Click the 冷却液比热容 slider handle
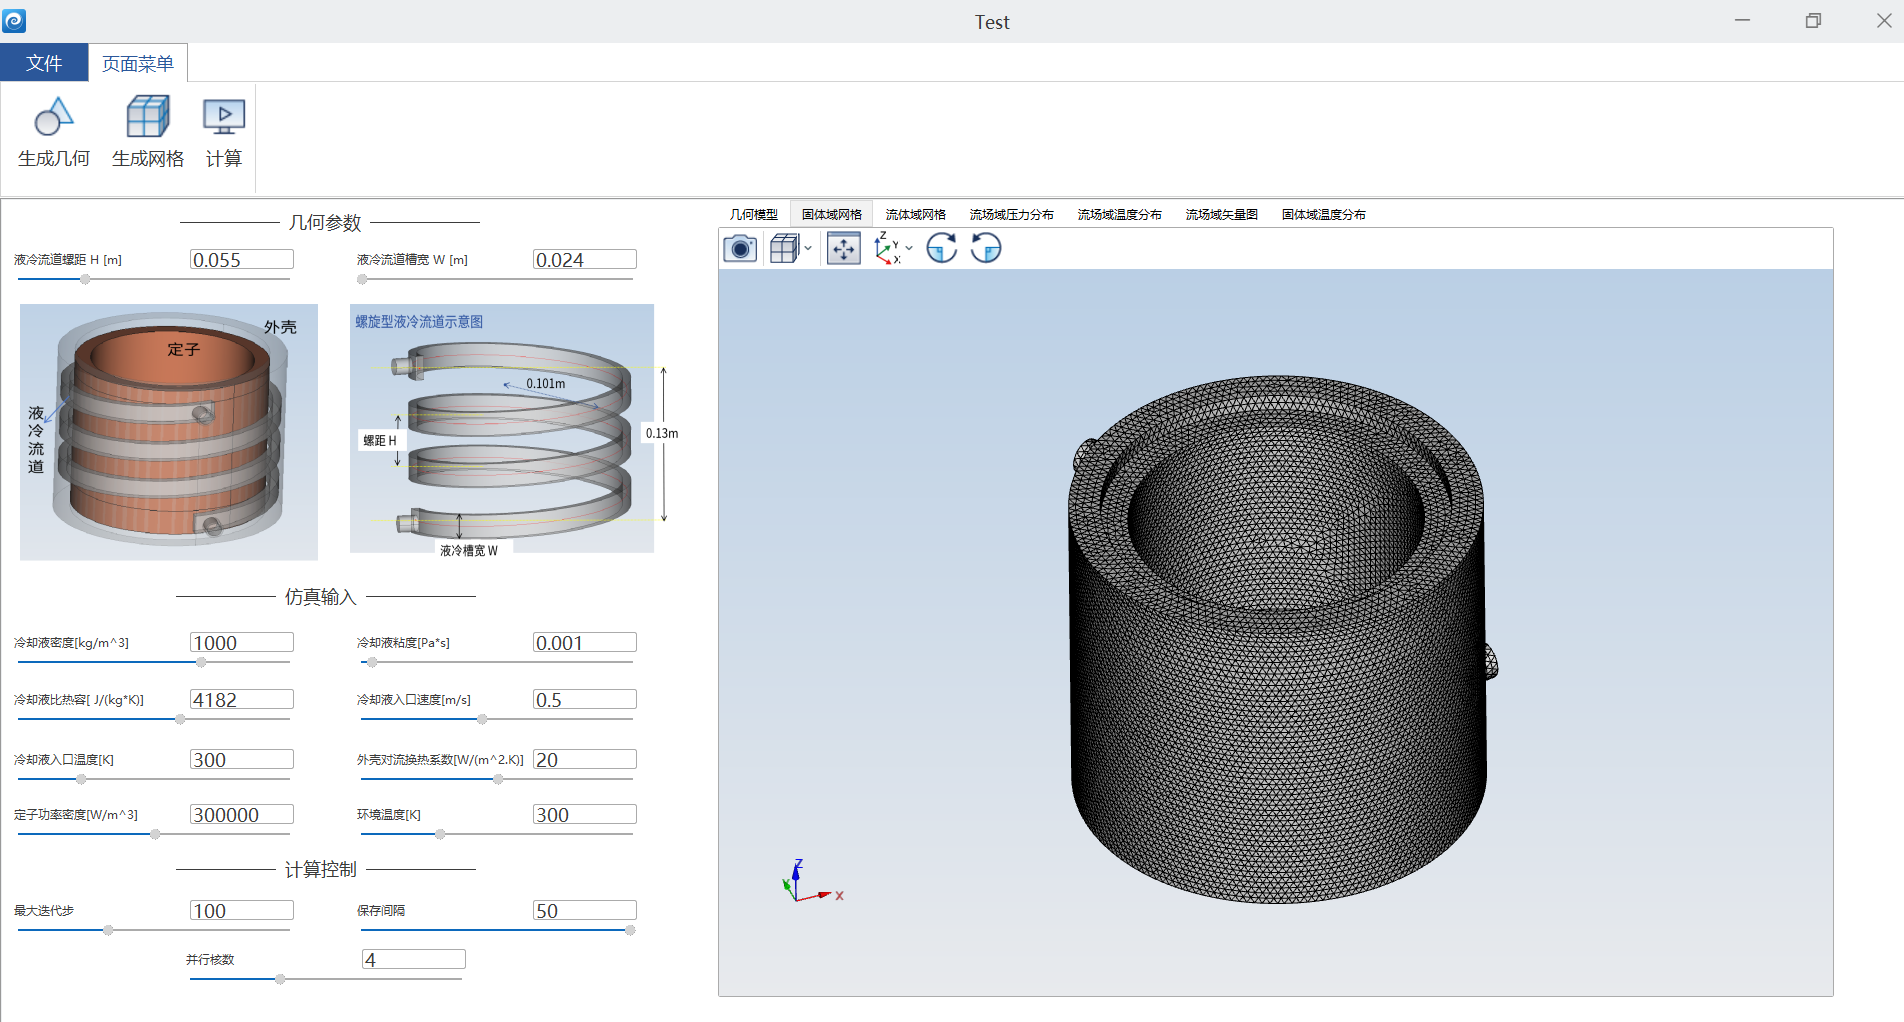This screenshot has height=1022, width=1904. coord(180,719)
